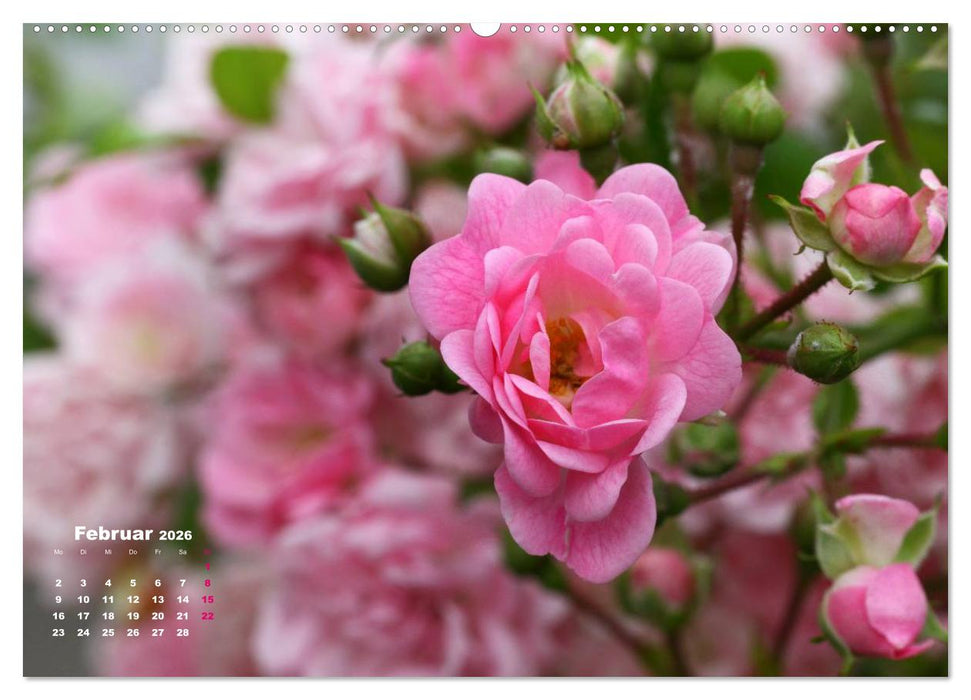Click the Do weekday label
This screenshot has width=971, height=700.
tap(133, 552)
